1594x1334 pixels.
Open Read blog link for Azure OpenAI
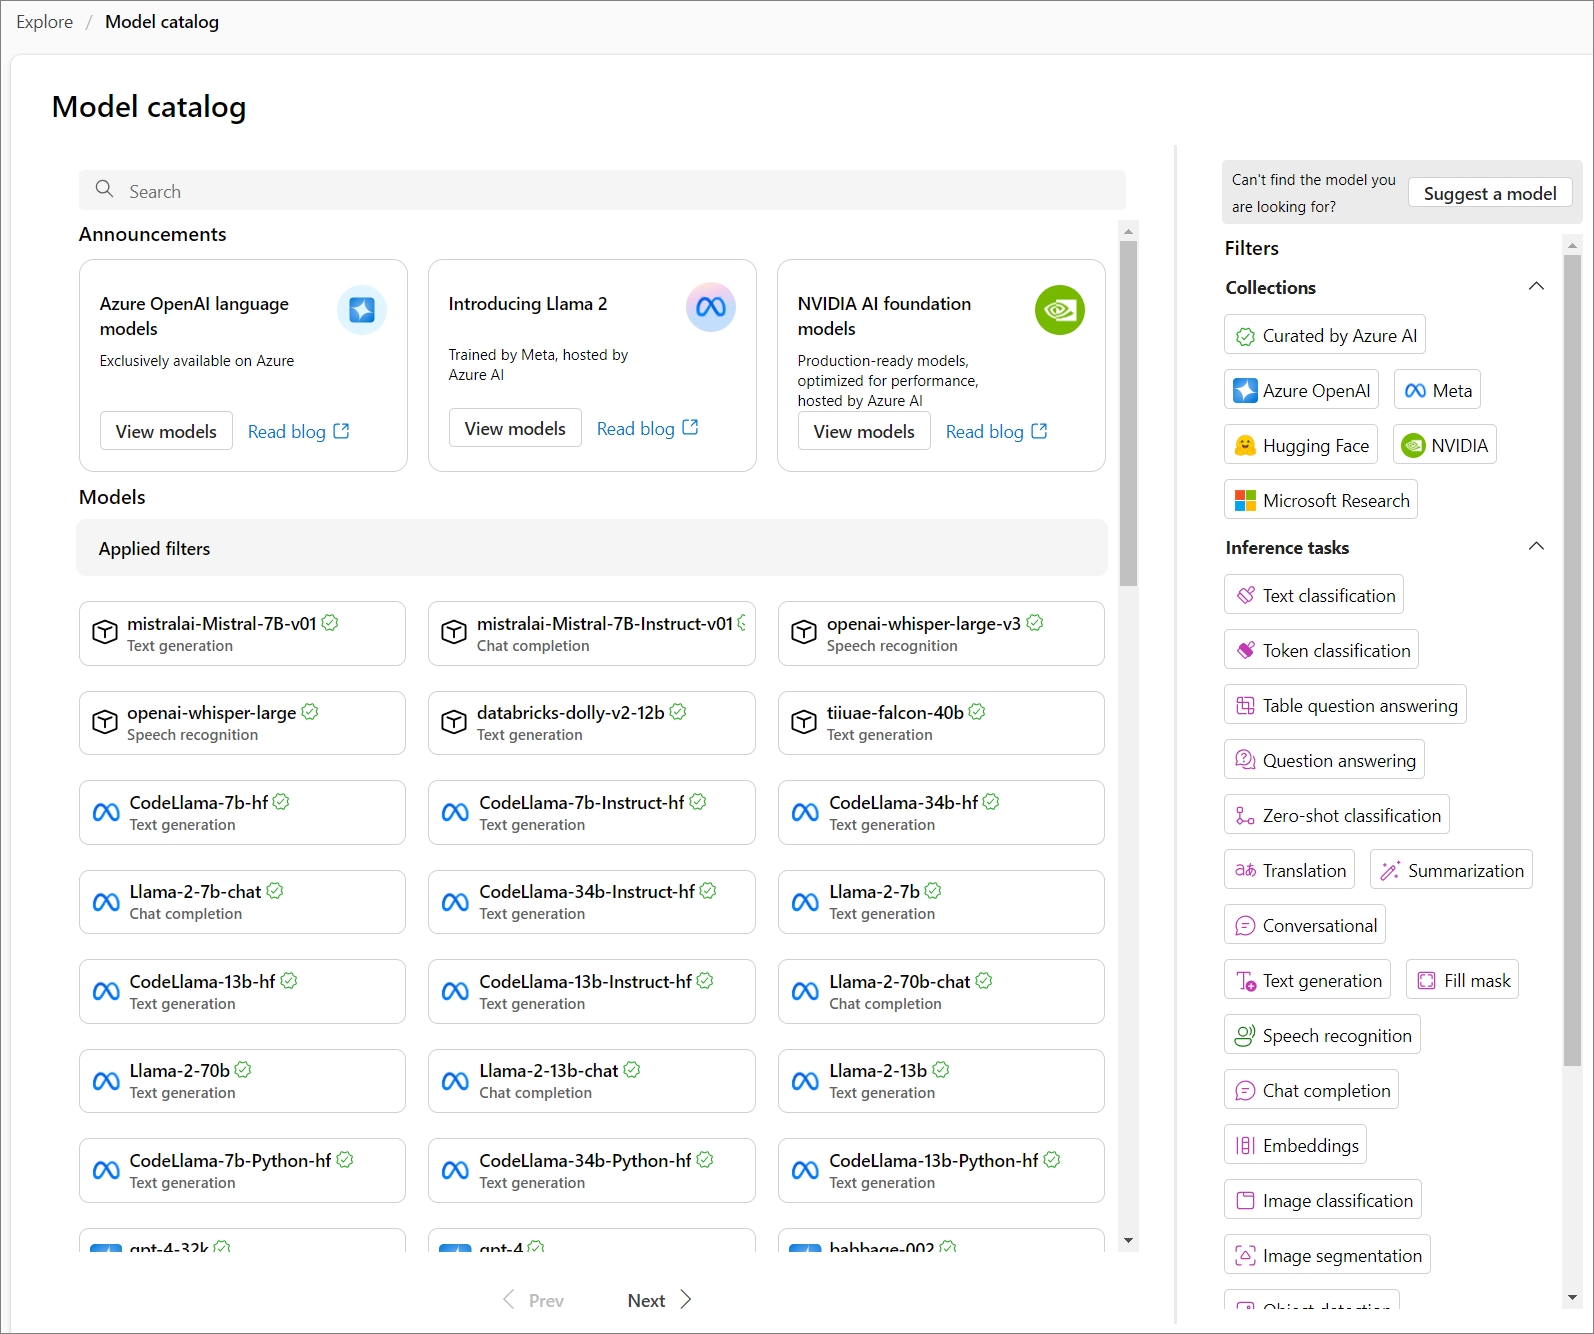click(298, 431)
